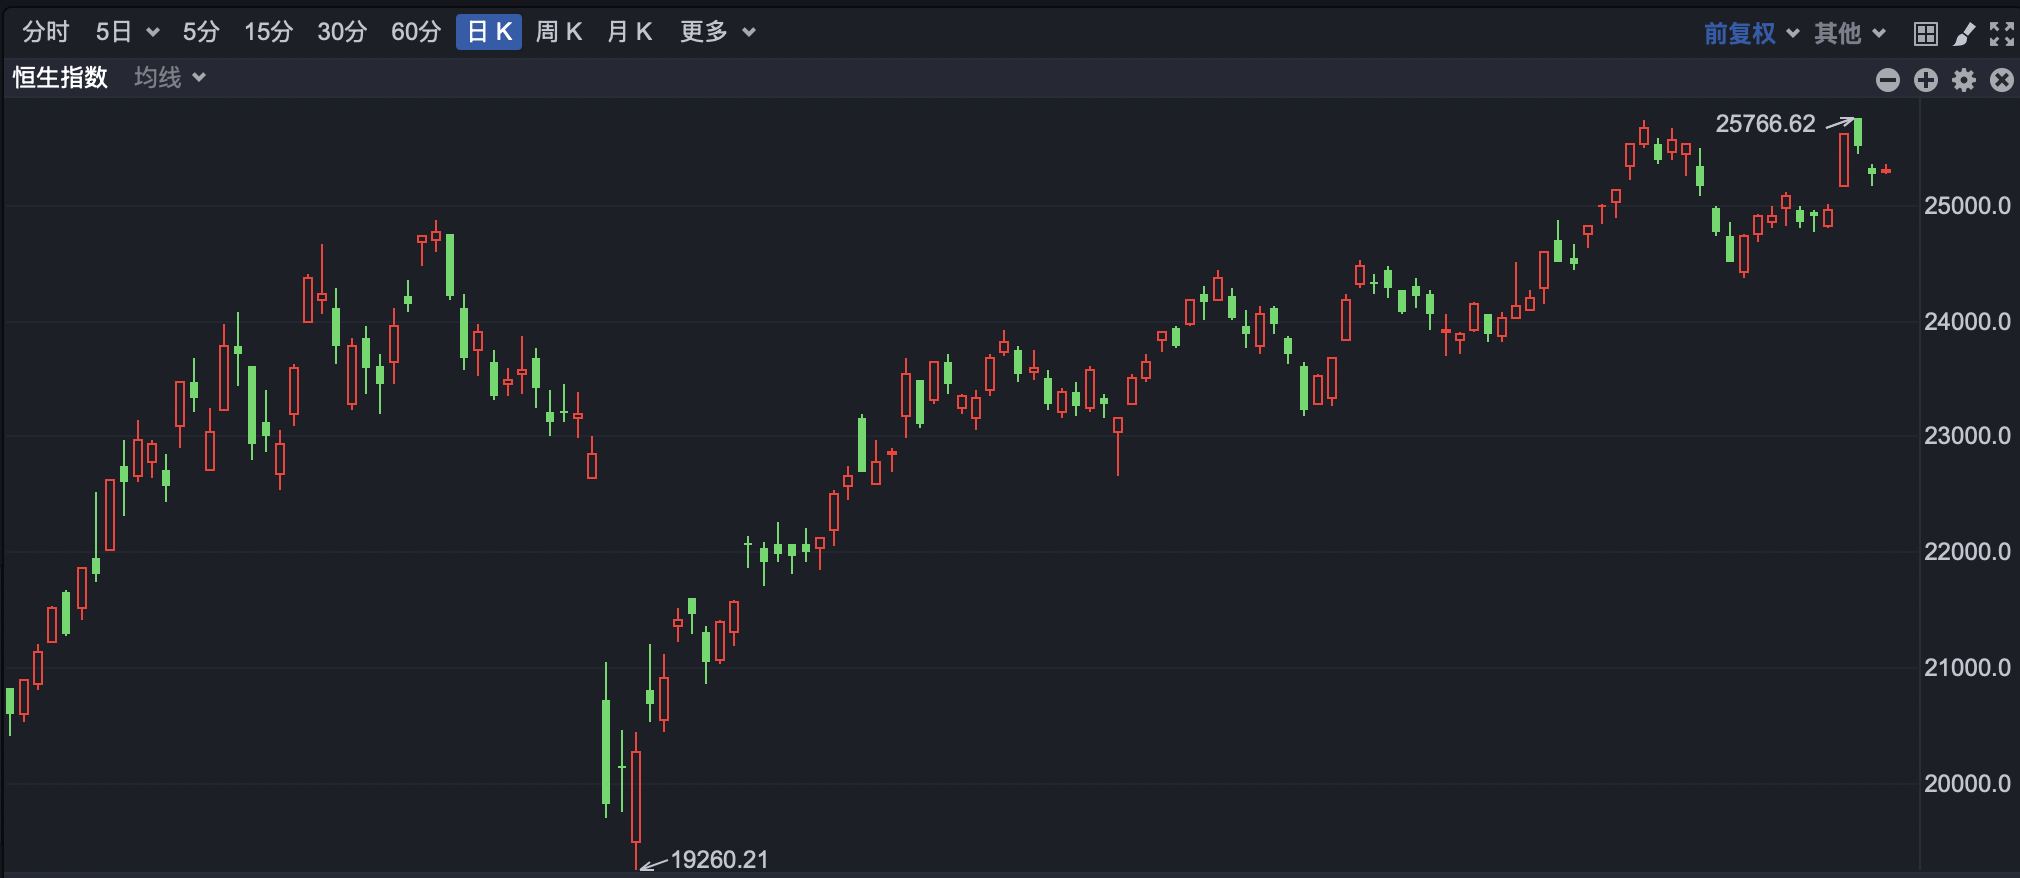
Task: Expand the 5日 period dropdown
Action: [127, 32]
